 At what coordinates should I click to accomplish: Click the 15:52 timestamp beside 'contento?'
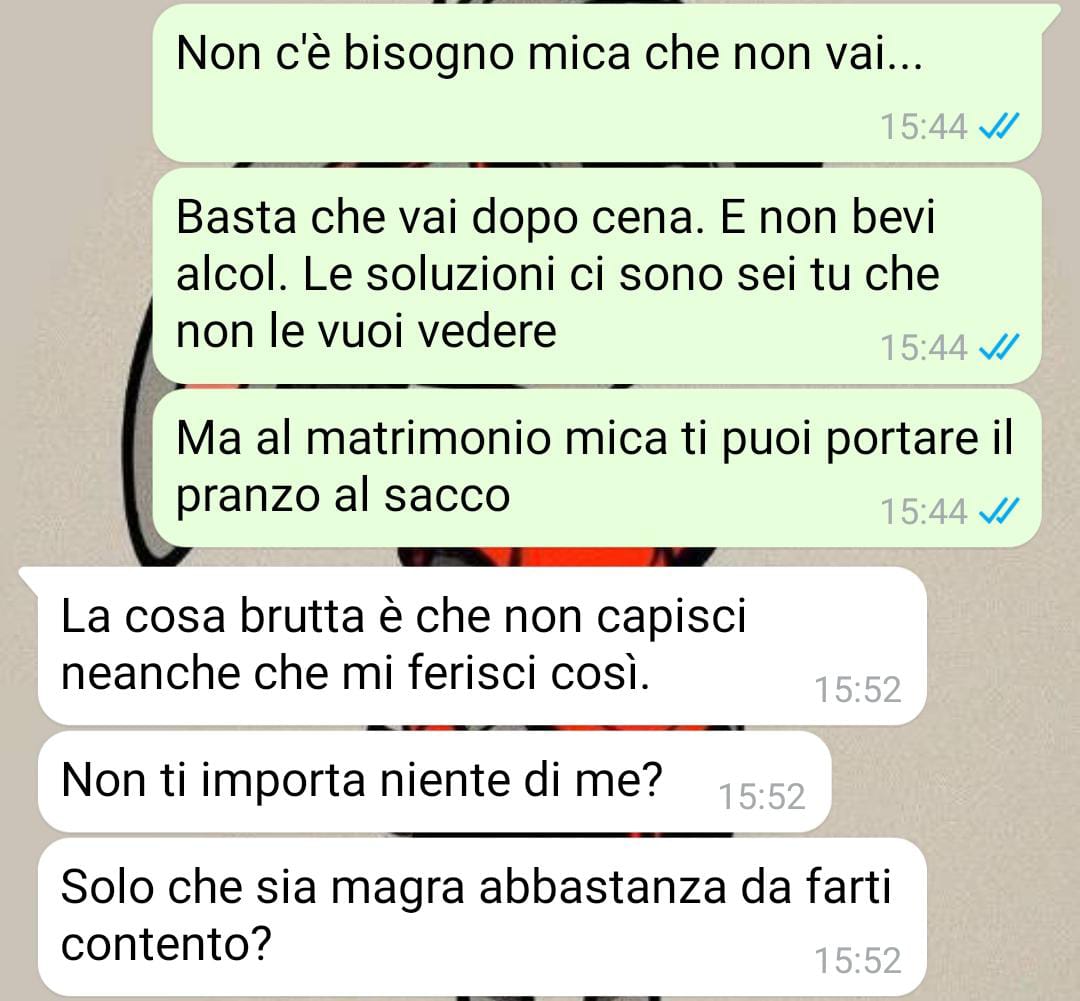click(x=858, y=960)
